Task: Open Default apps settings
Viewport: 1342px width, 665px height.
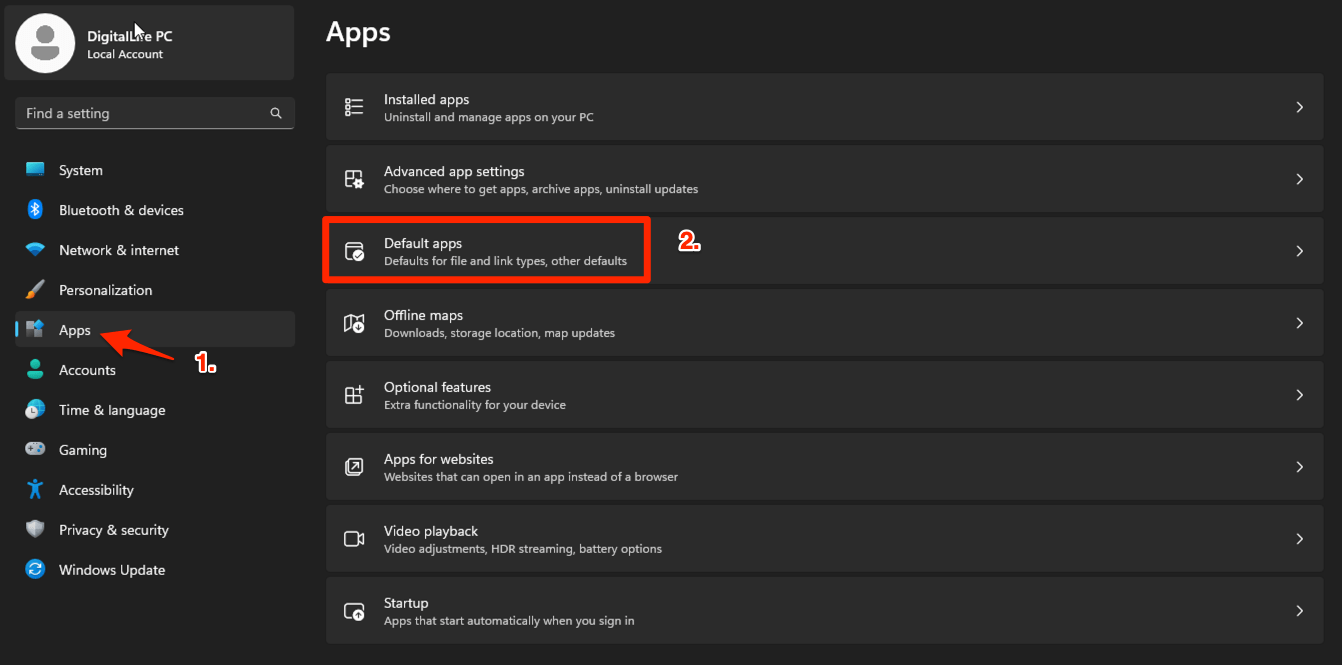Action: 486,249
